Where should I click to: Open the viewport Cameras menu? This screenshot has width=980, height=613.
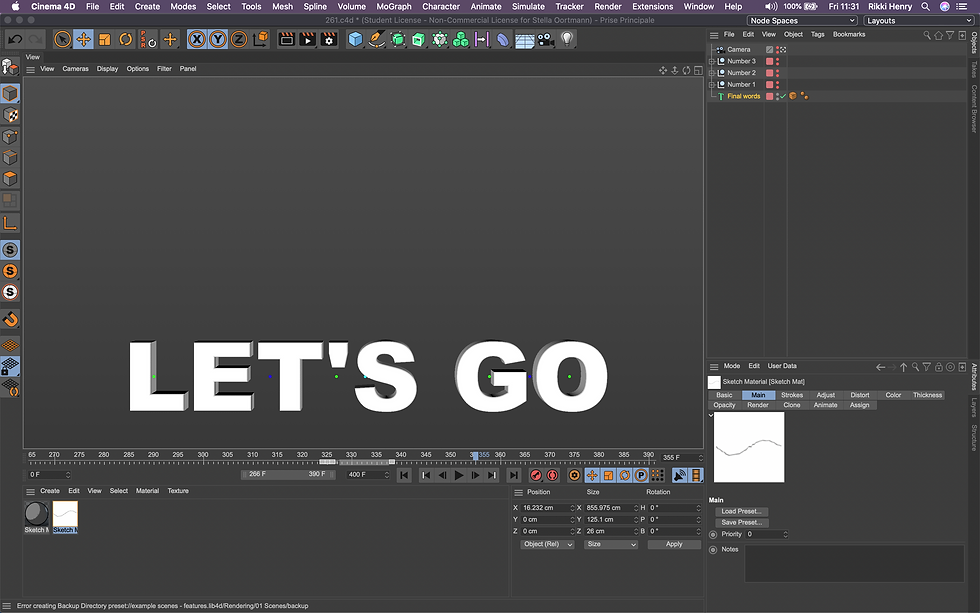point(75,69)
